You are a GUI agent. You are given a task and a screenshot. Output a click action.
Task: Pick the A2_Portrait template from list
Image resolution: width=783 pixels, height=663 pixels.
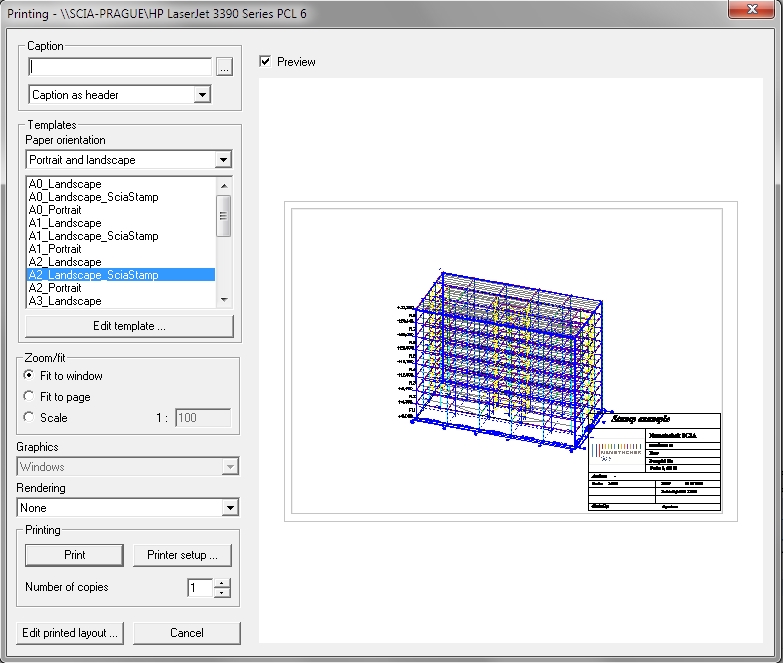pos(55,288)
